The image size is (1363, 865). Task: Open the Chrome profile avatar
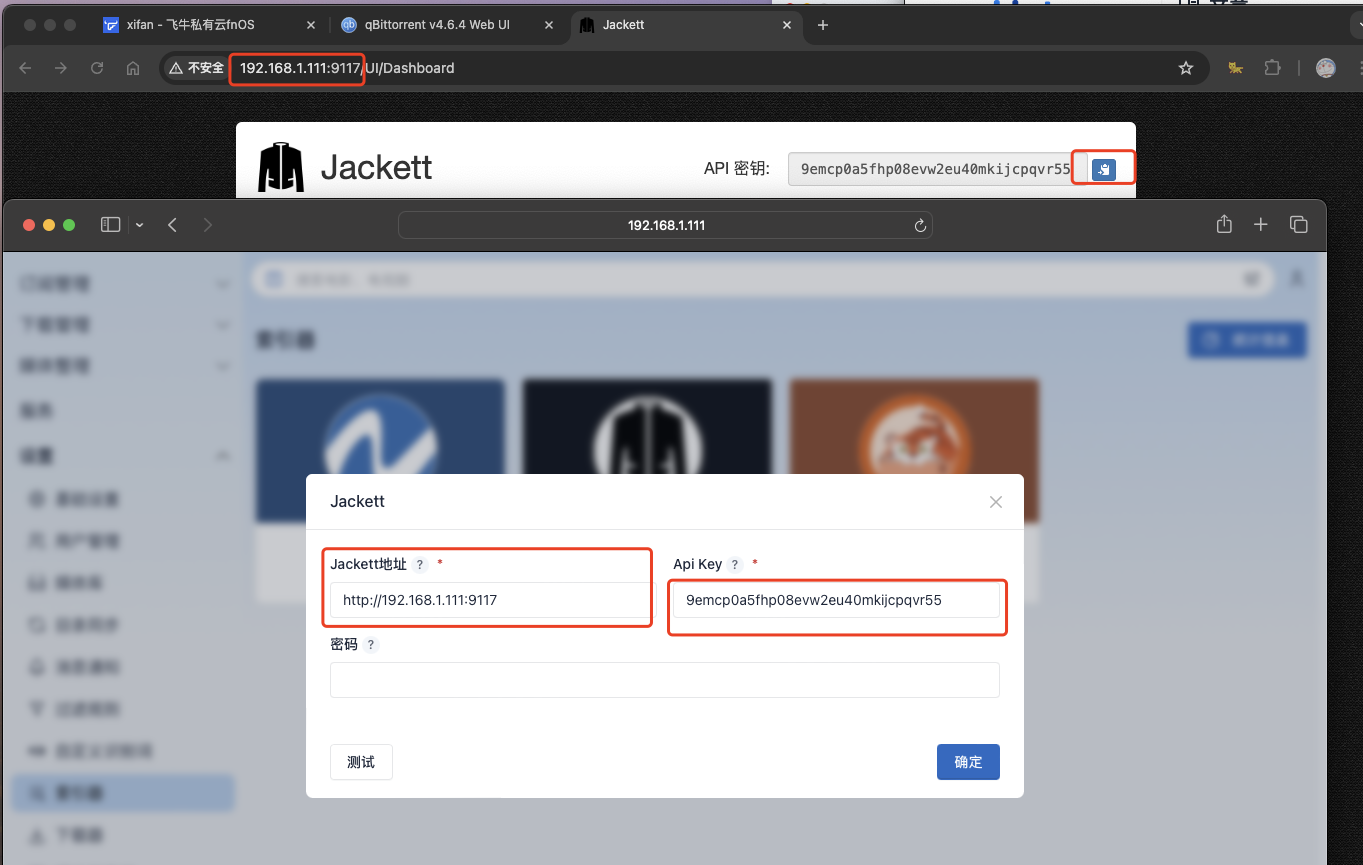point(1326,68)
